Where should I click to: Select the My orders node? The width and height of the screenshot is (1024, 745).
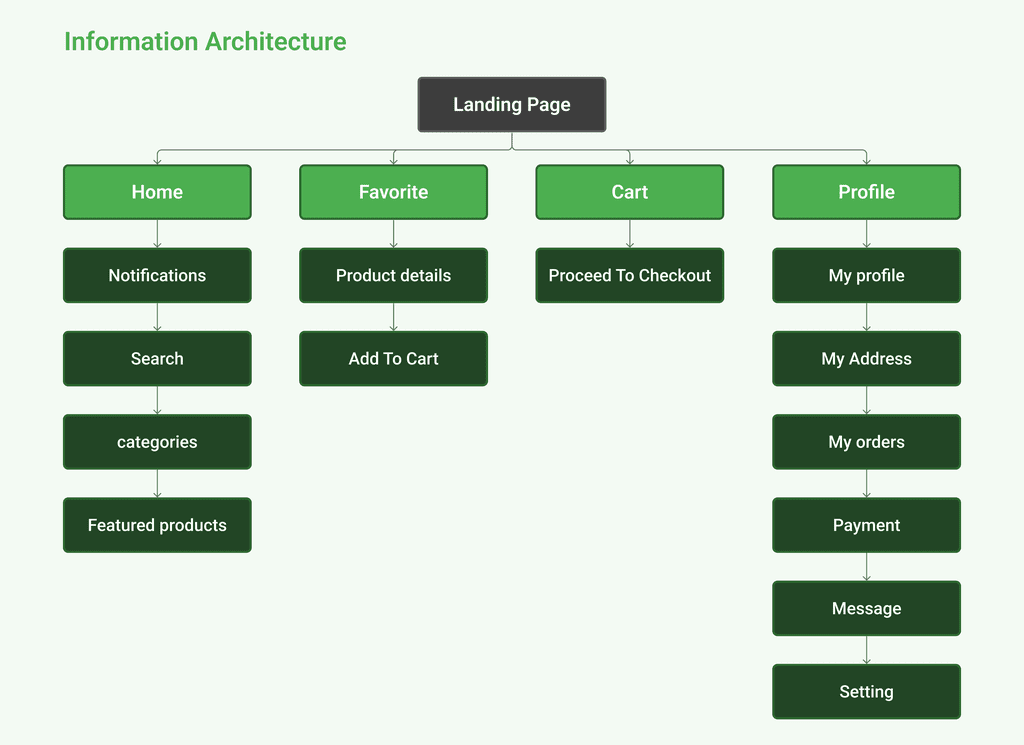pos(867,442)
